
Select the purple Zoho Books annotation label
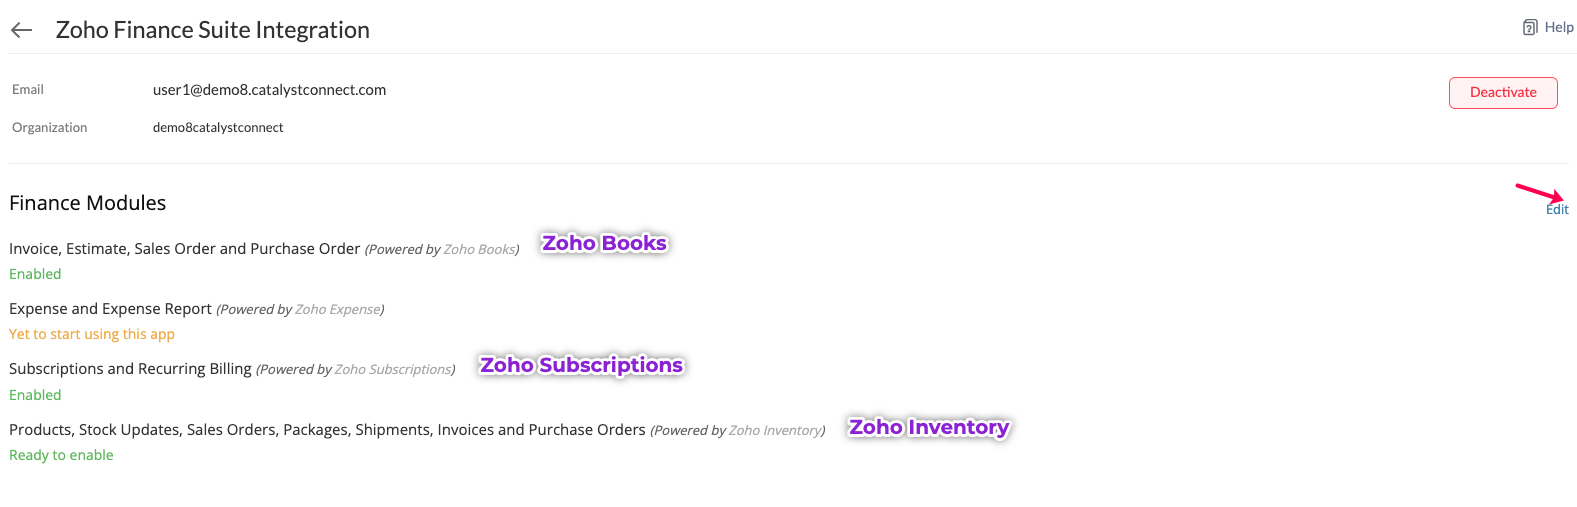click(x=604, y=243)
